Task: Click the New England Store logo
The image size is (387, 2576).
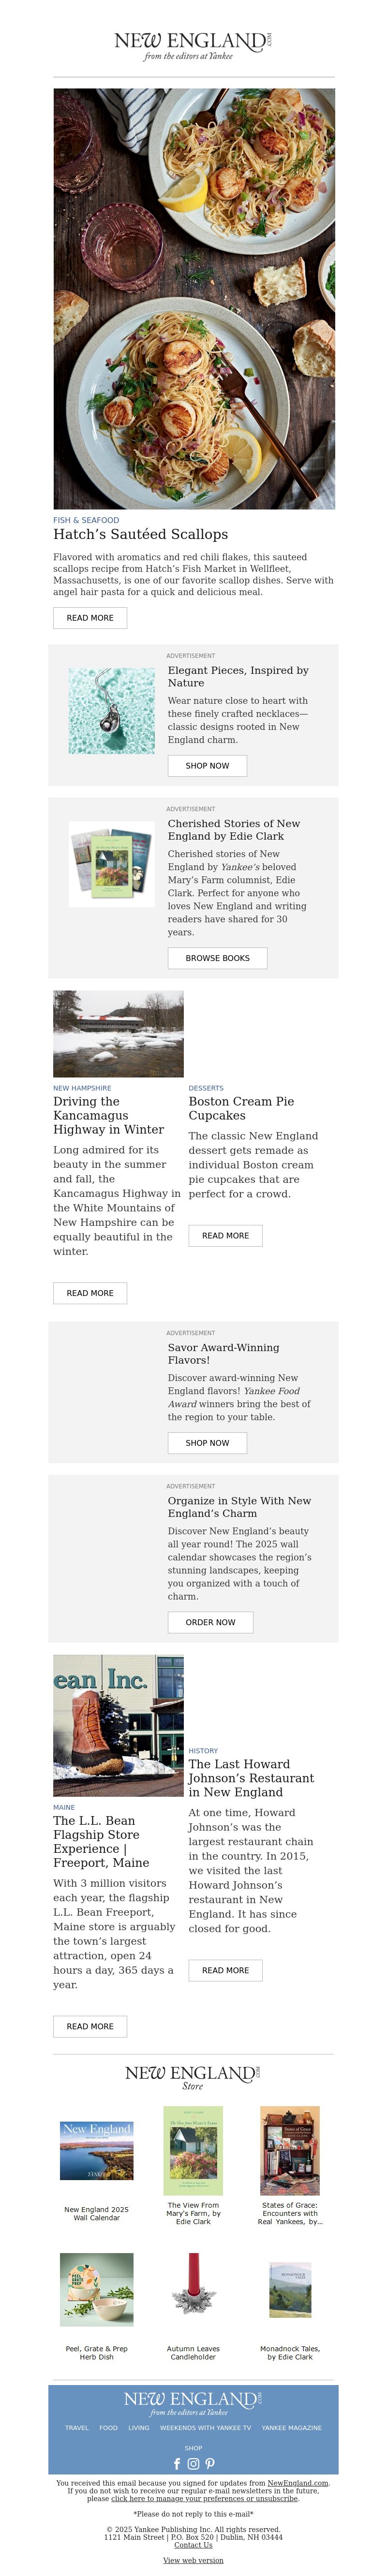Action: [193, 2077]
